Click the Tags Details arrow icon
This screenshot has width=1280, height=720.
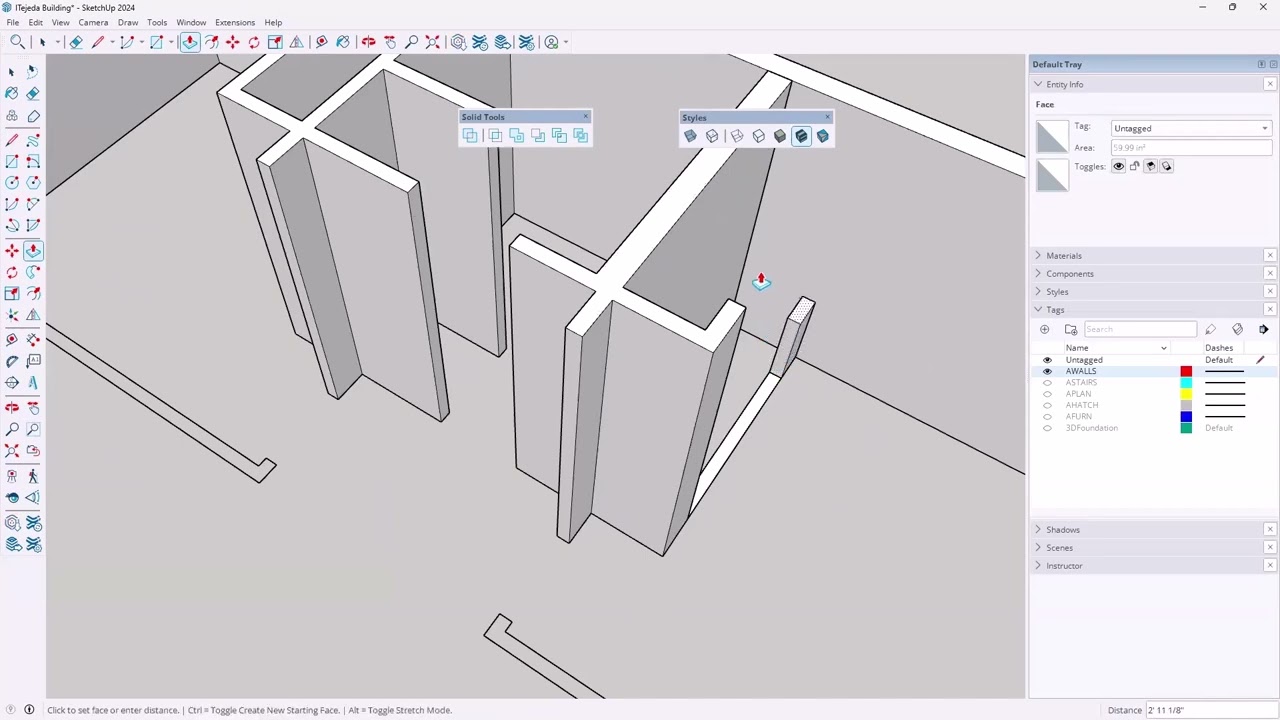pyautogui.click(x=1264, y=329)
